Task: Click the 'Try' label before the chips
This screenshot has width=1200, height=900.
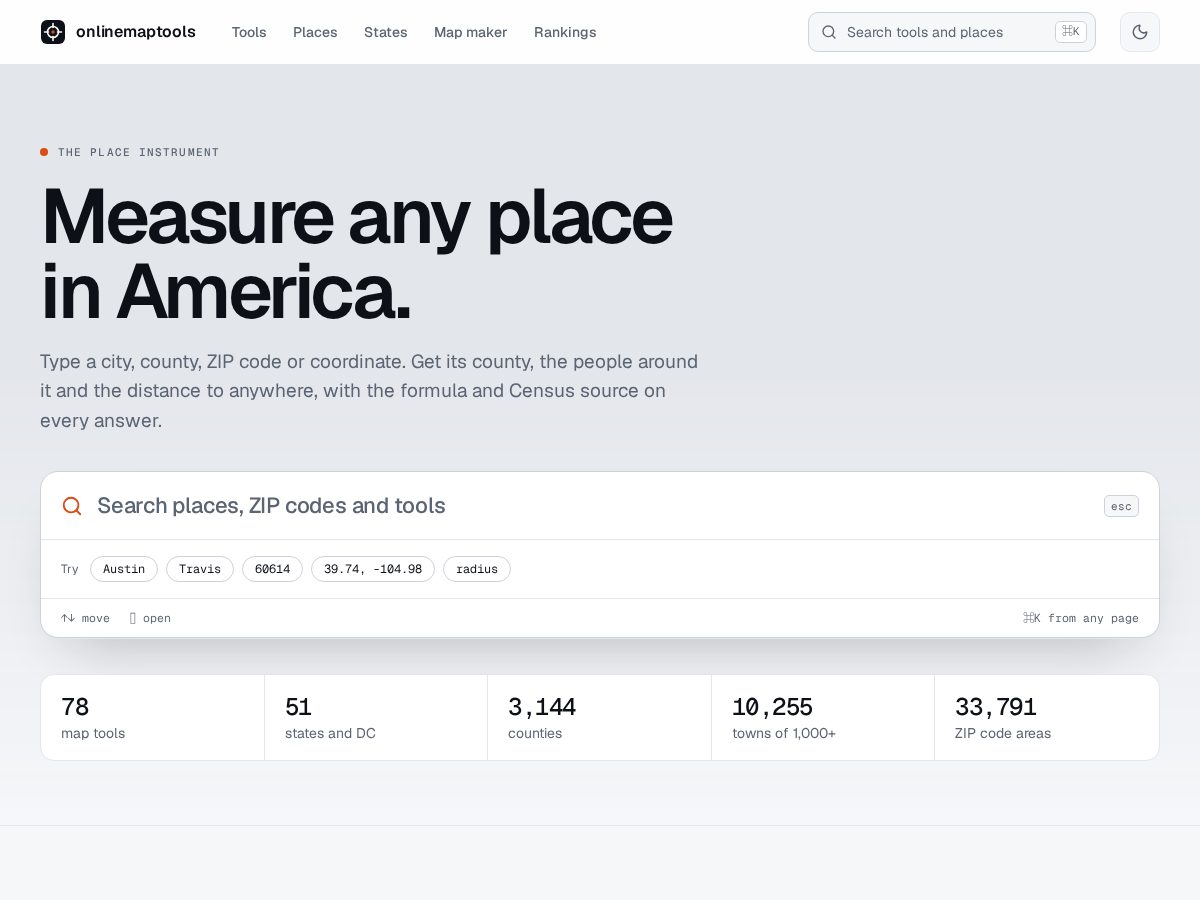Action: point(70,569)
